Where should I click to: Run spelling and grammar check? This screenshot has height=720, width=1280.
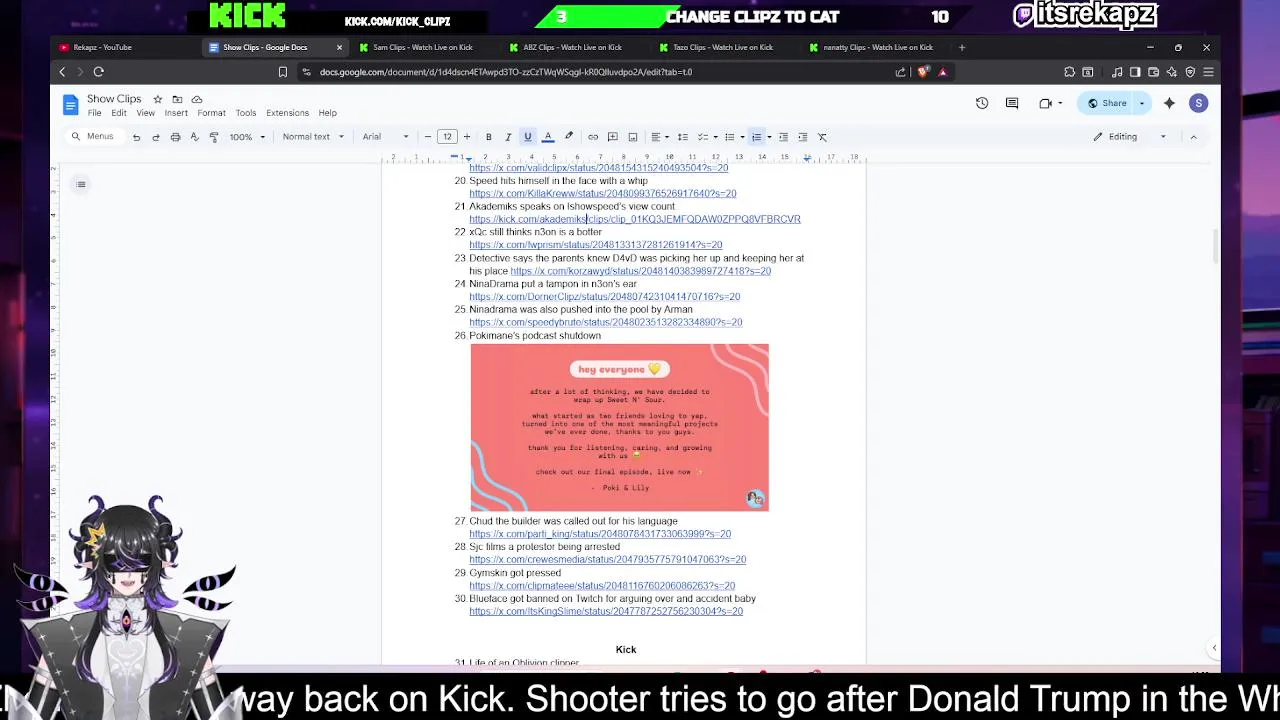194,137
